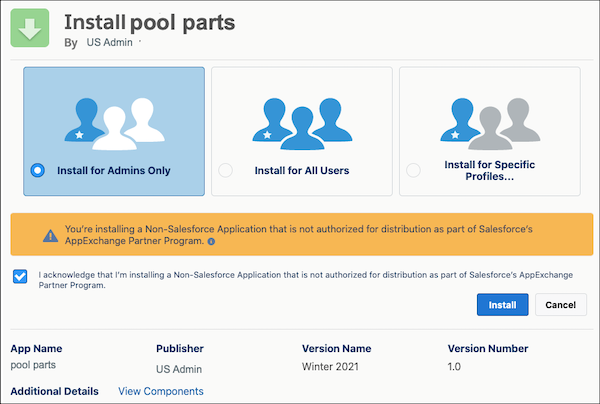Click the blue Install button
Viewport: 600px width, 404px height.
tap(502, 305)
